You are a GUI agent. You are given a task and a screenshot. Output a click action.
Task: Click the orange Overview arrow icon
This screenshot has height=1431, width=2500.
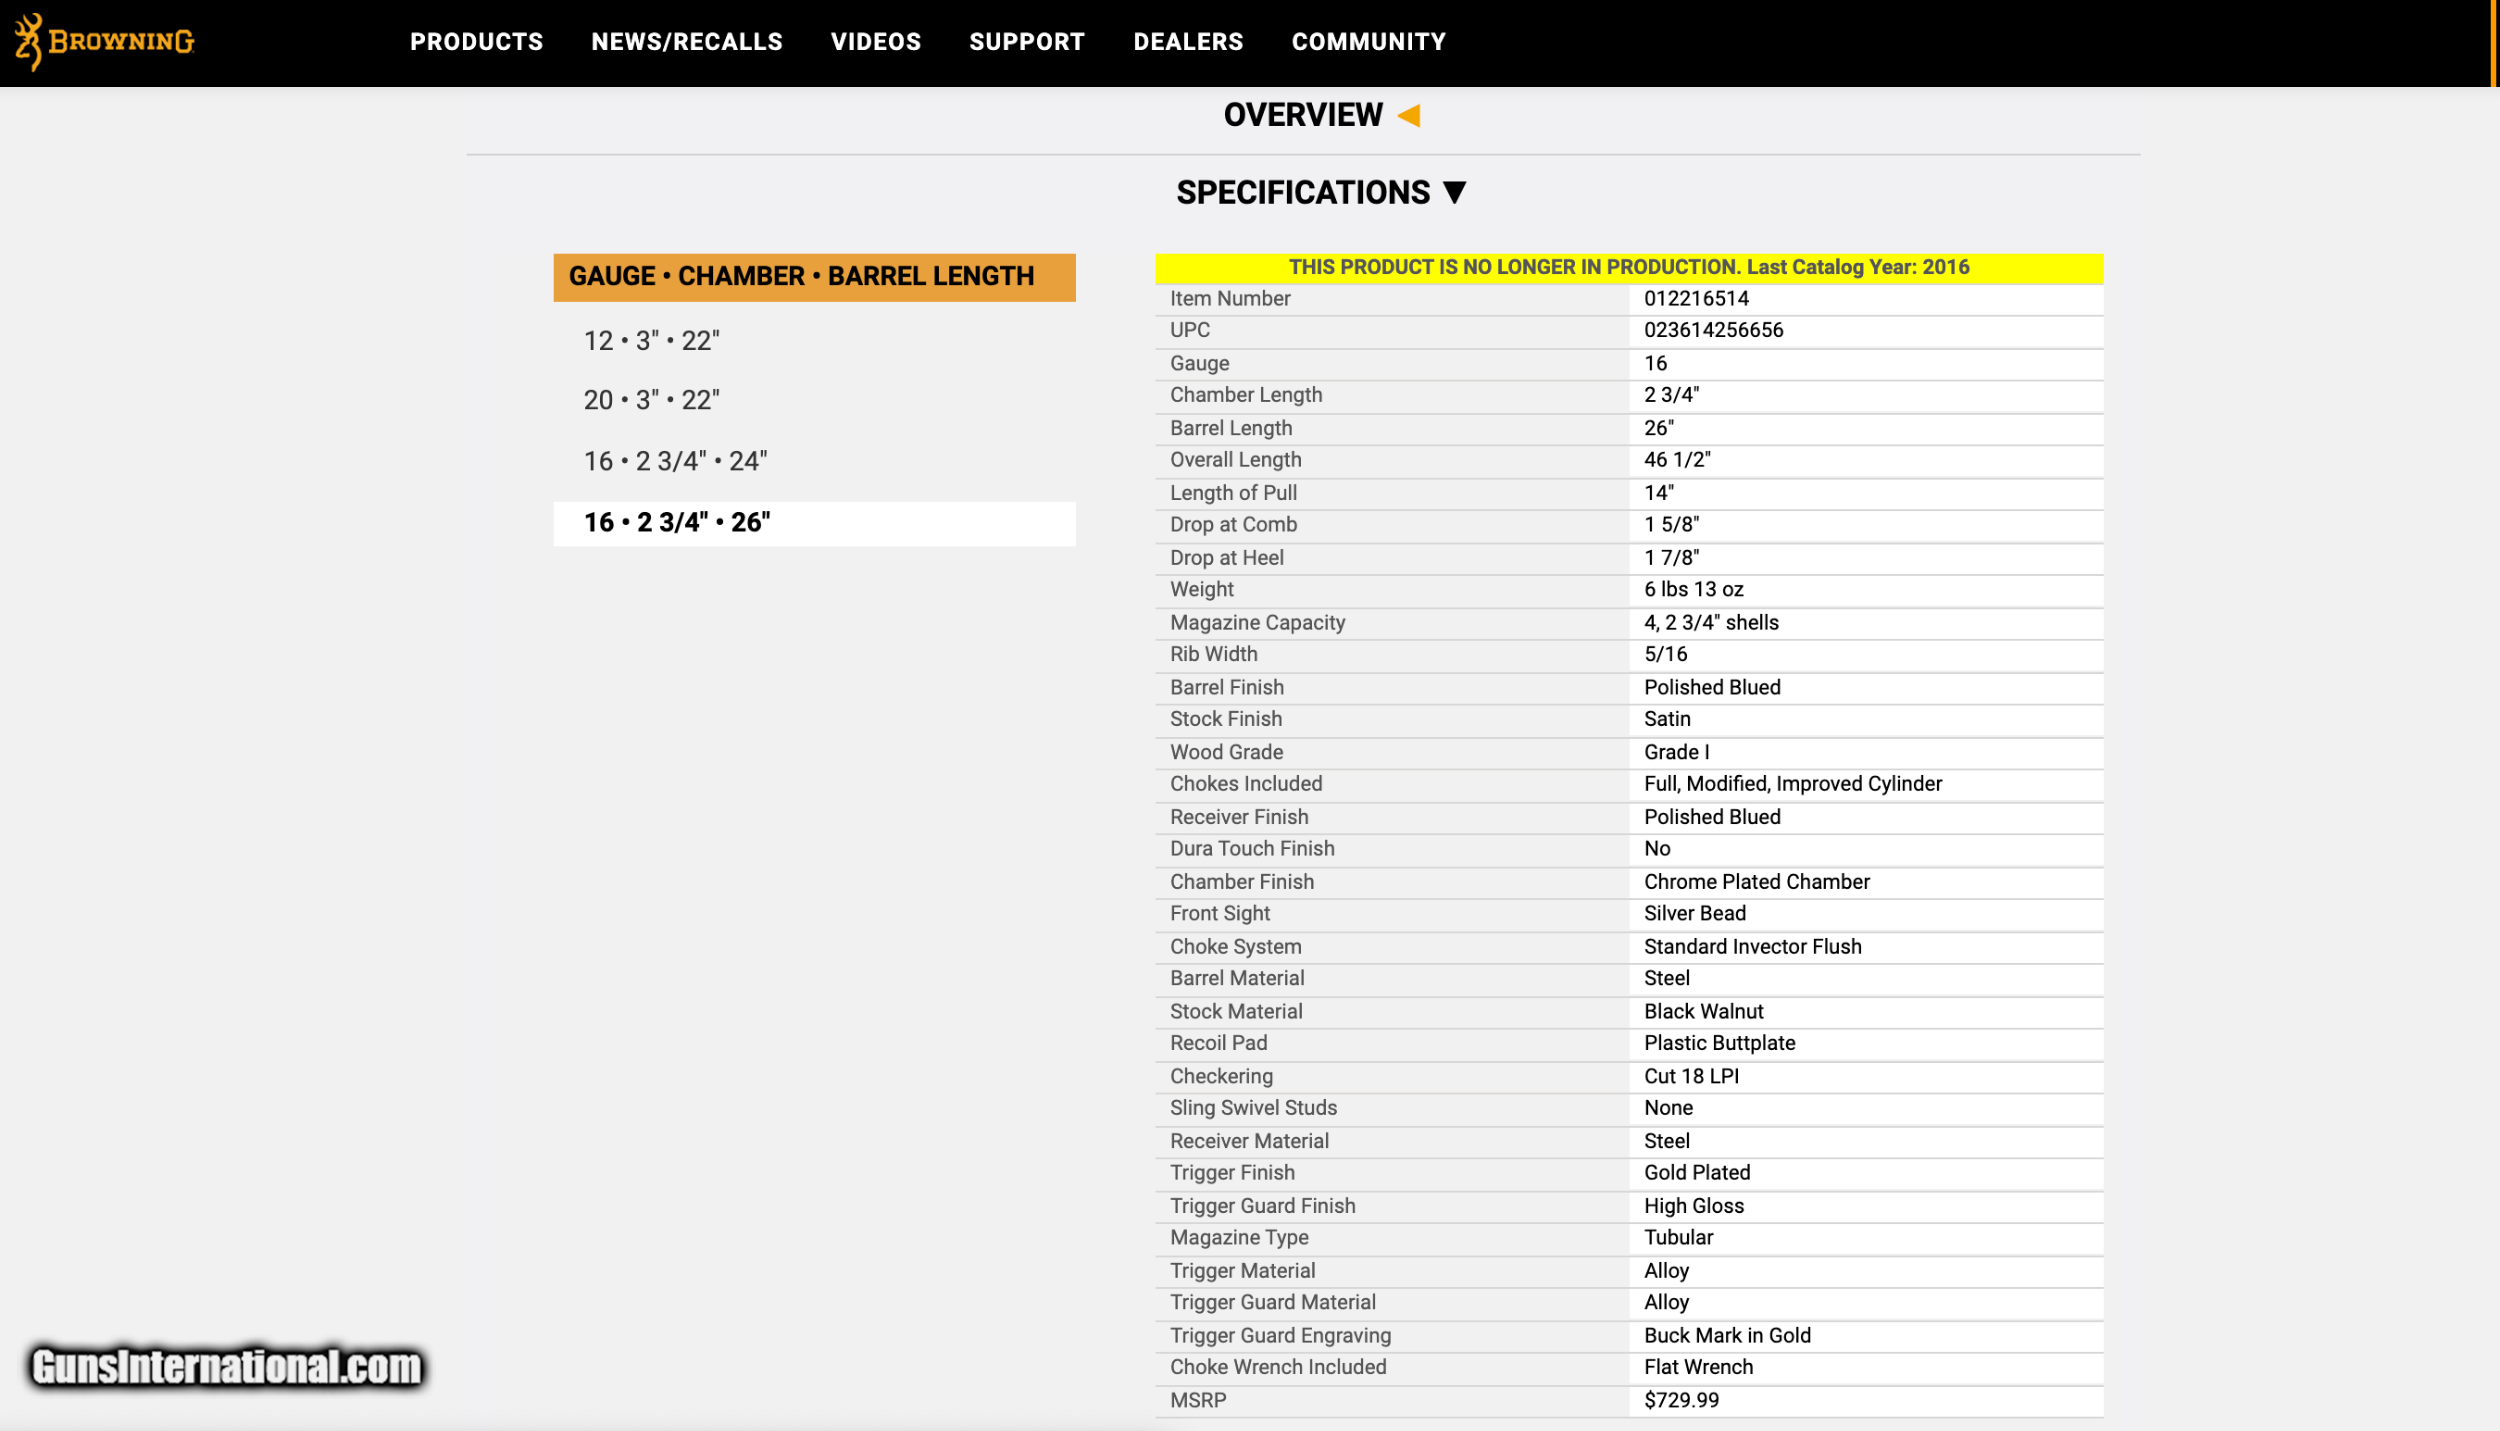[x=1409, y=116]
